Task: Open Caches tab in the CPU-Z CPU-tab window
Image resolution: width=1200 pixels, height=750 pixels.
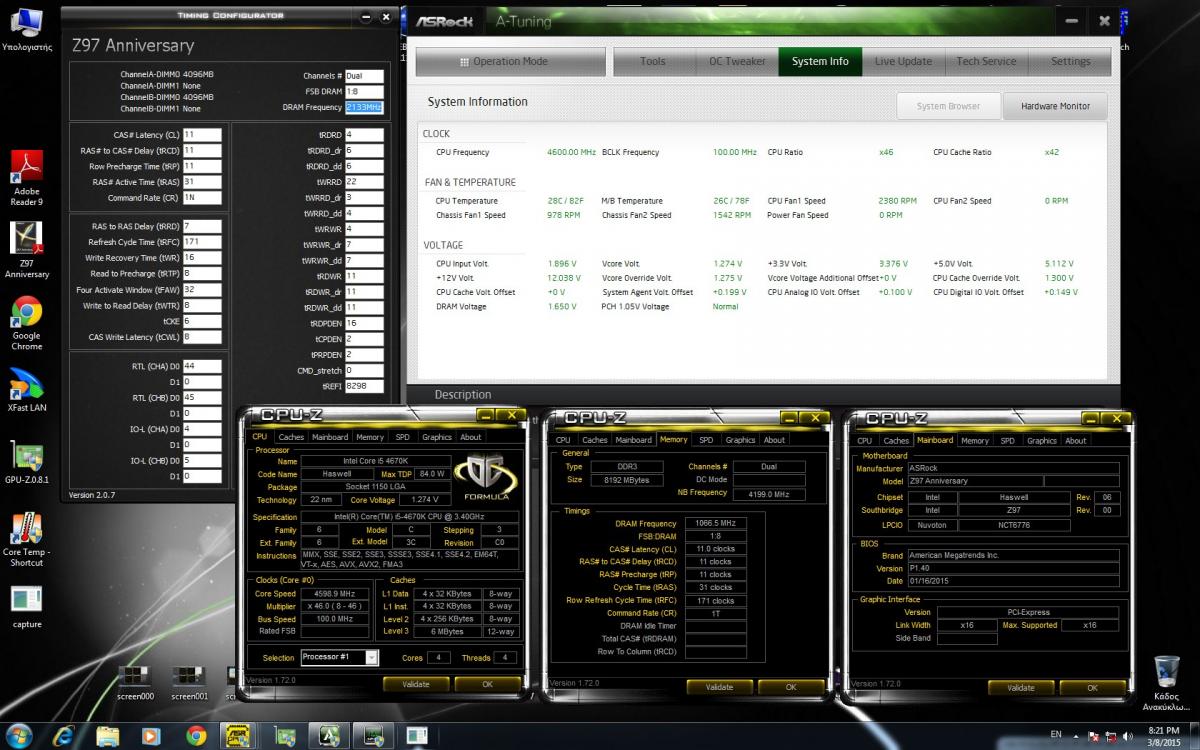Action: [291, 437]
